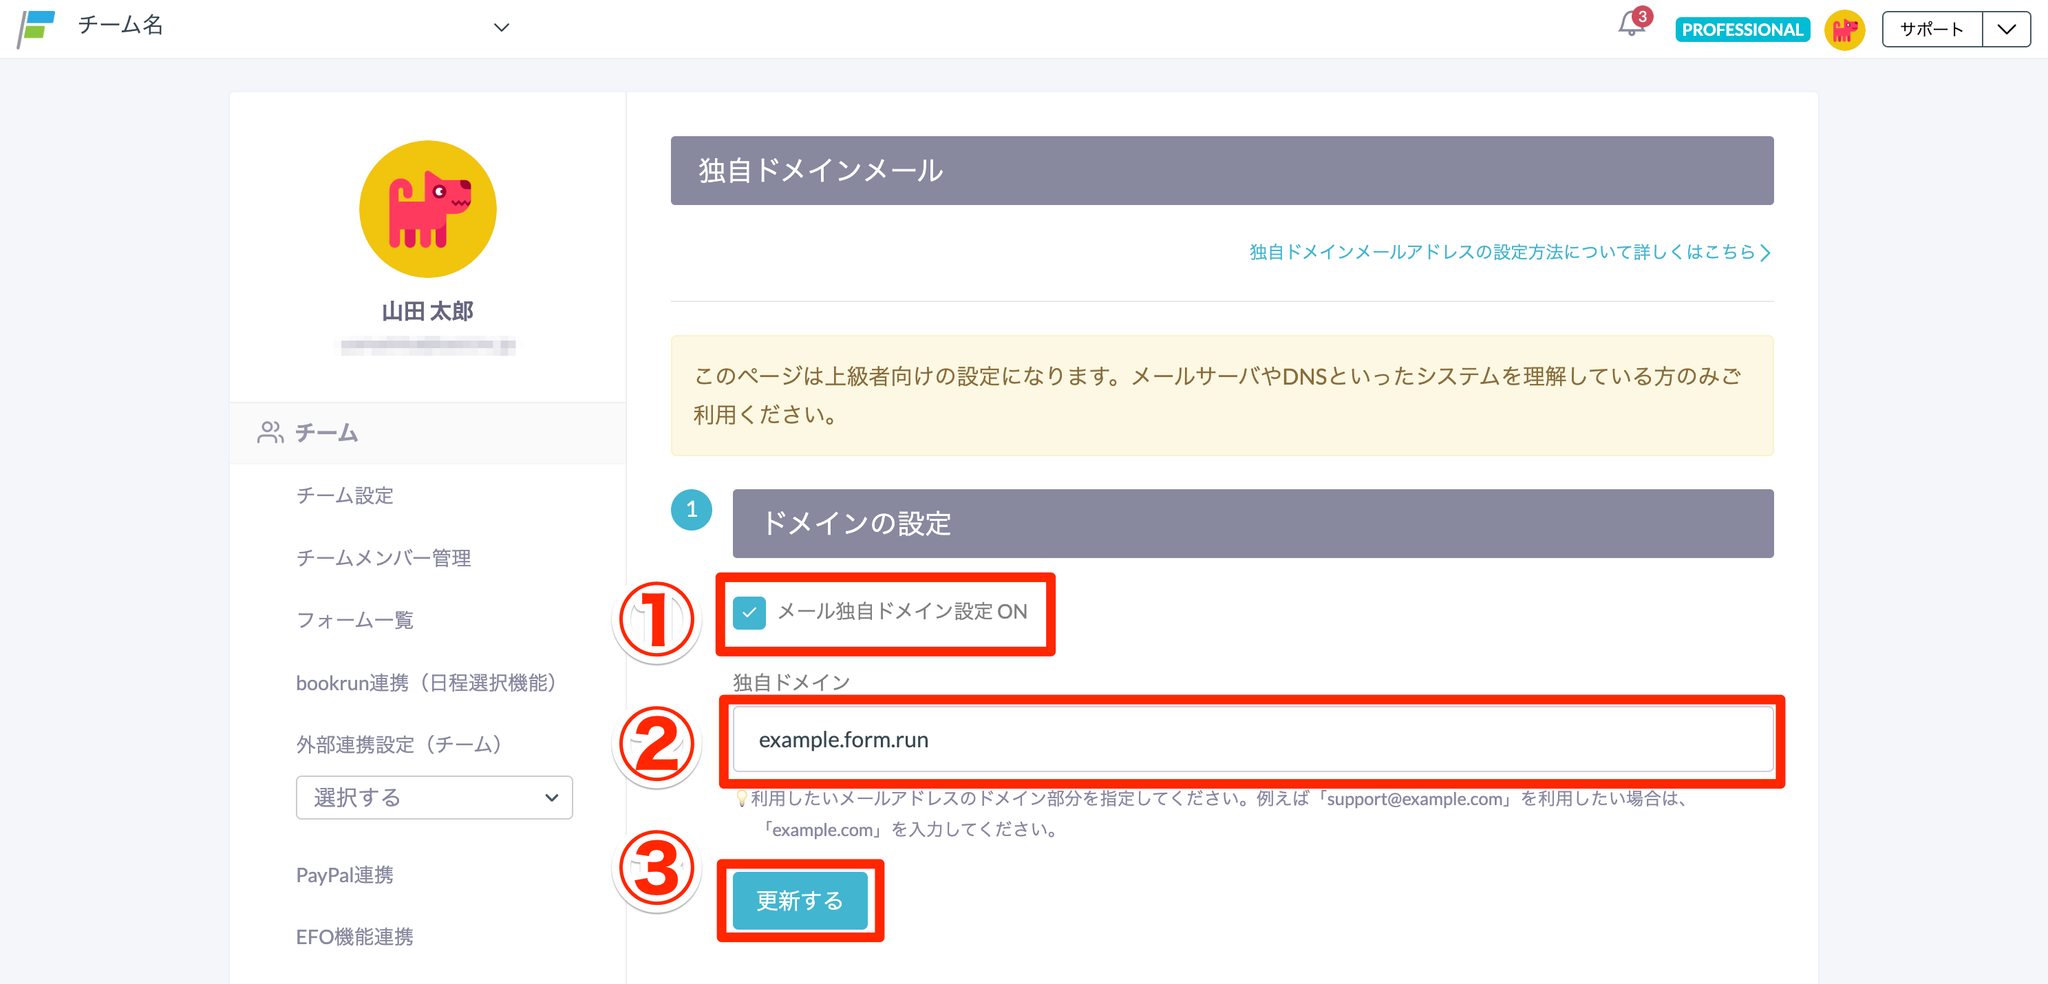This screenshot has width=2048, height=984.
Task: Click the large dog profile picture
Action: (x=428, y=209)
